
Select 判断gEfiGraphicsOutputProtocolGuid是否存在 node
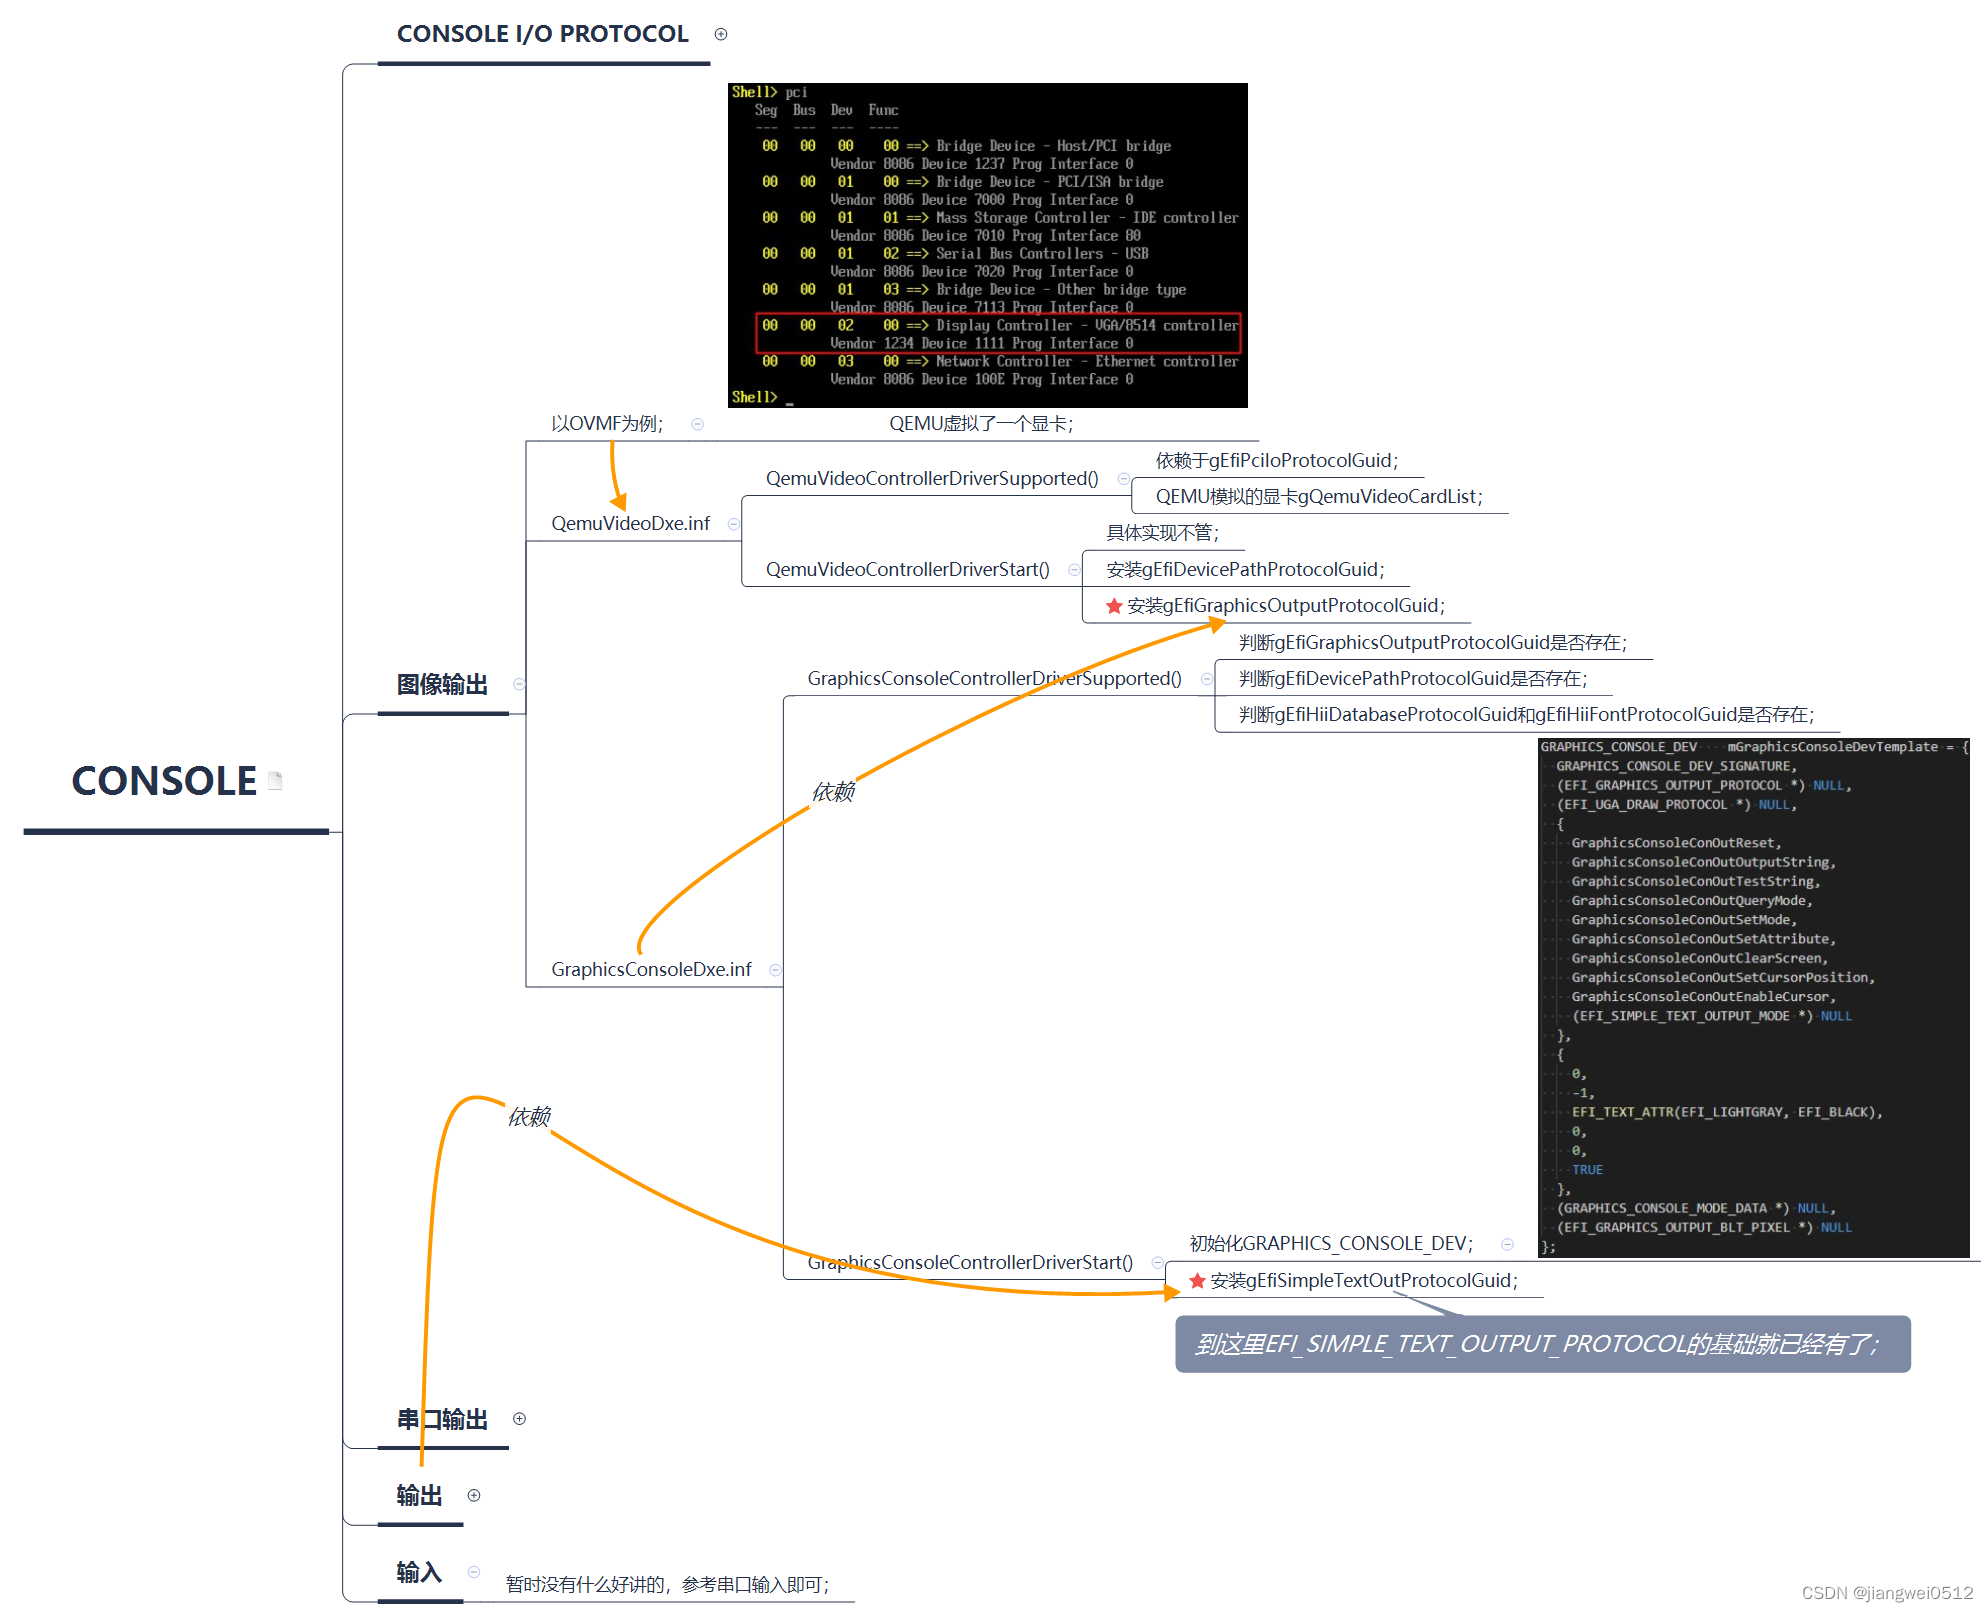point(1433,643)
